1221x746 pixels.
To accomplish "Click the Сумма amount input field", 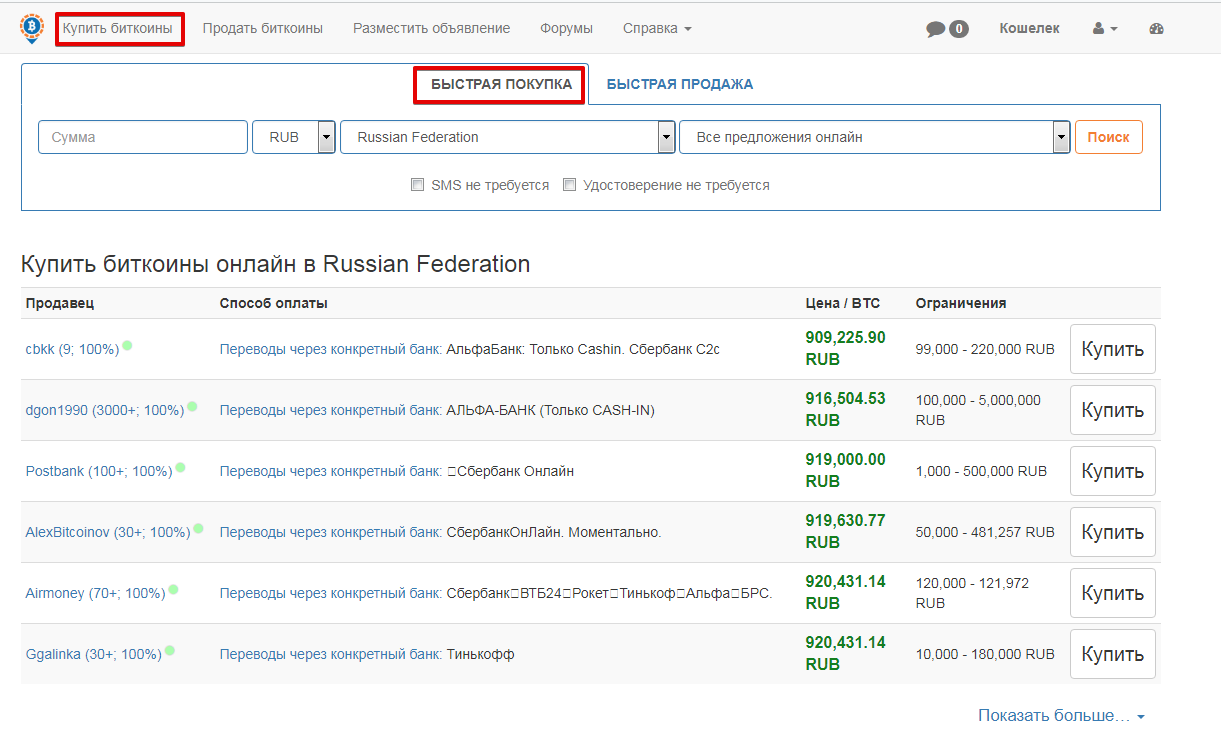I will 143,137.
